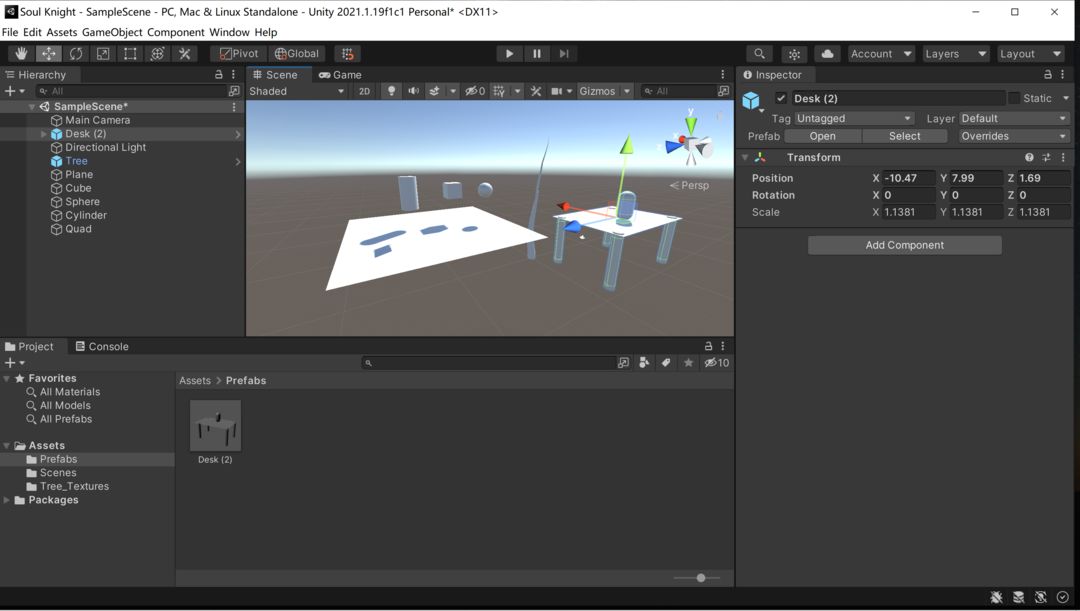
Task: Click Add Component button
Action: point(904,245)
